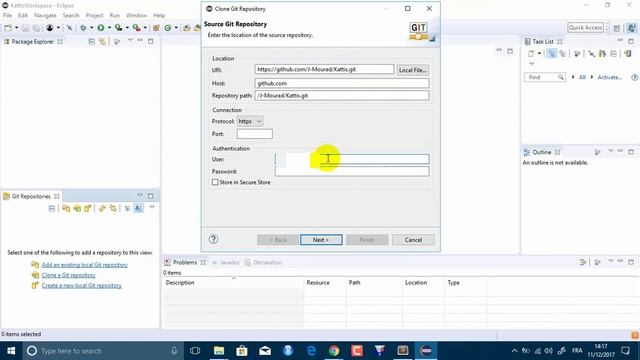Click 'Create a new local Git repository' link
The width and height of the screenshot is (640, 360).
(82, 286)
